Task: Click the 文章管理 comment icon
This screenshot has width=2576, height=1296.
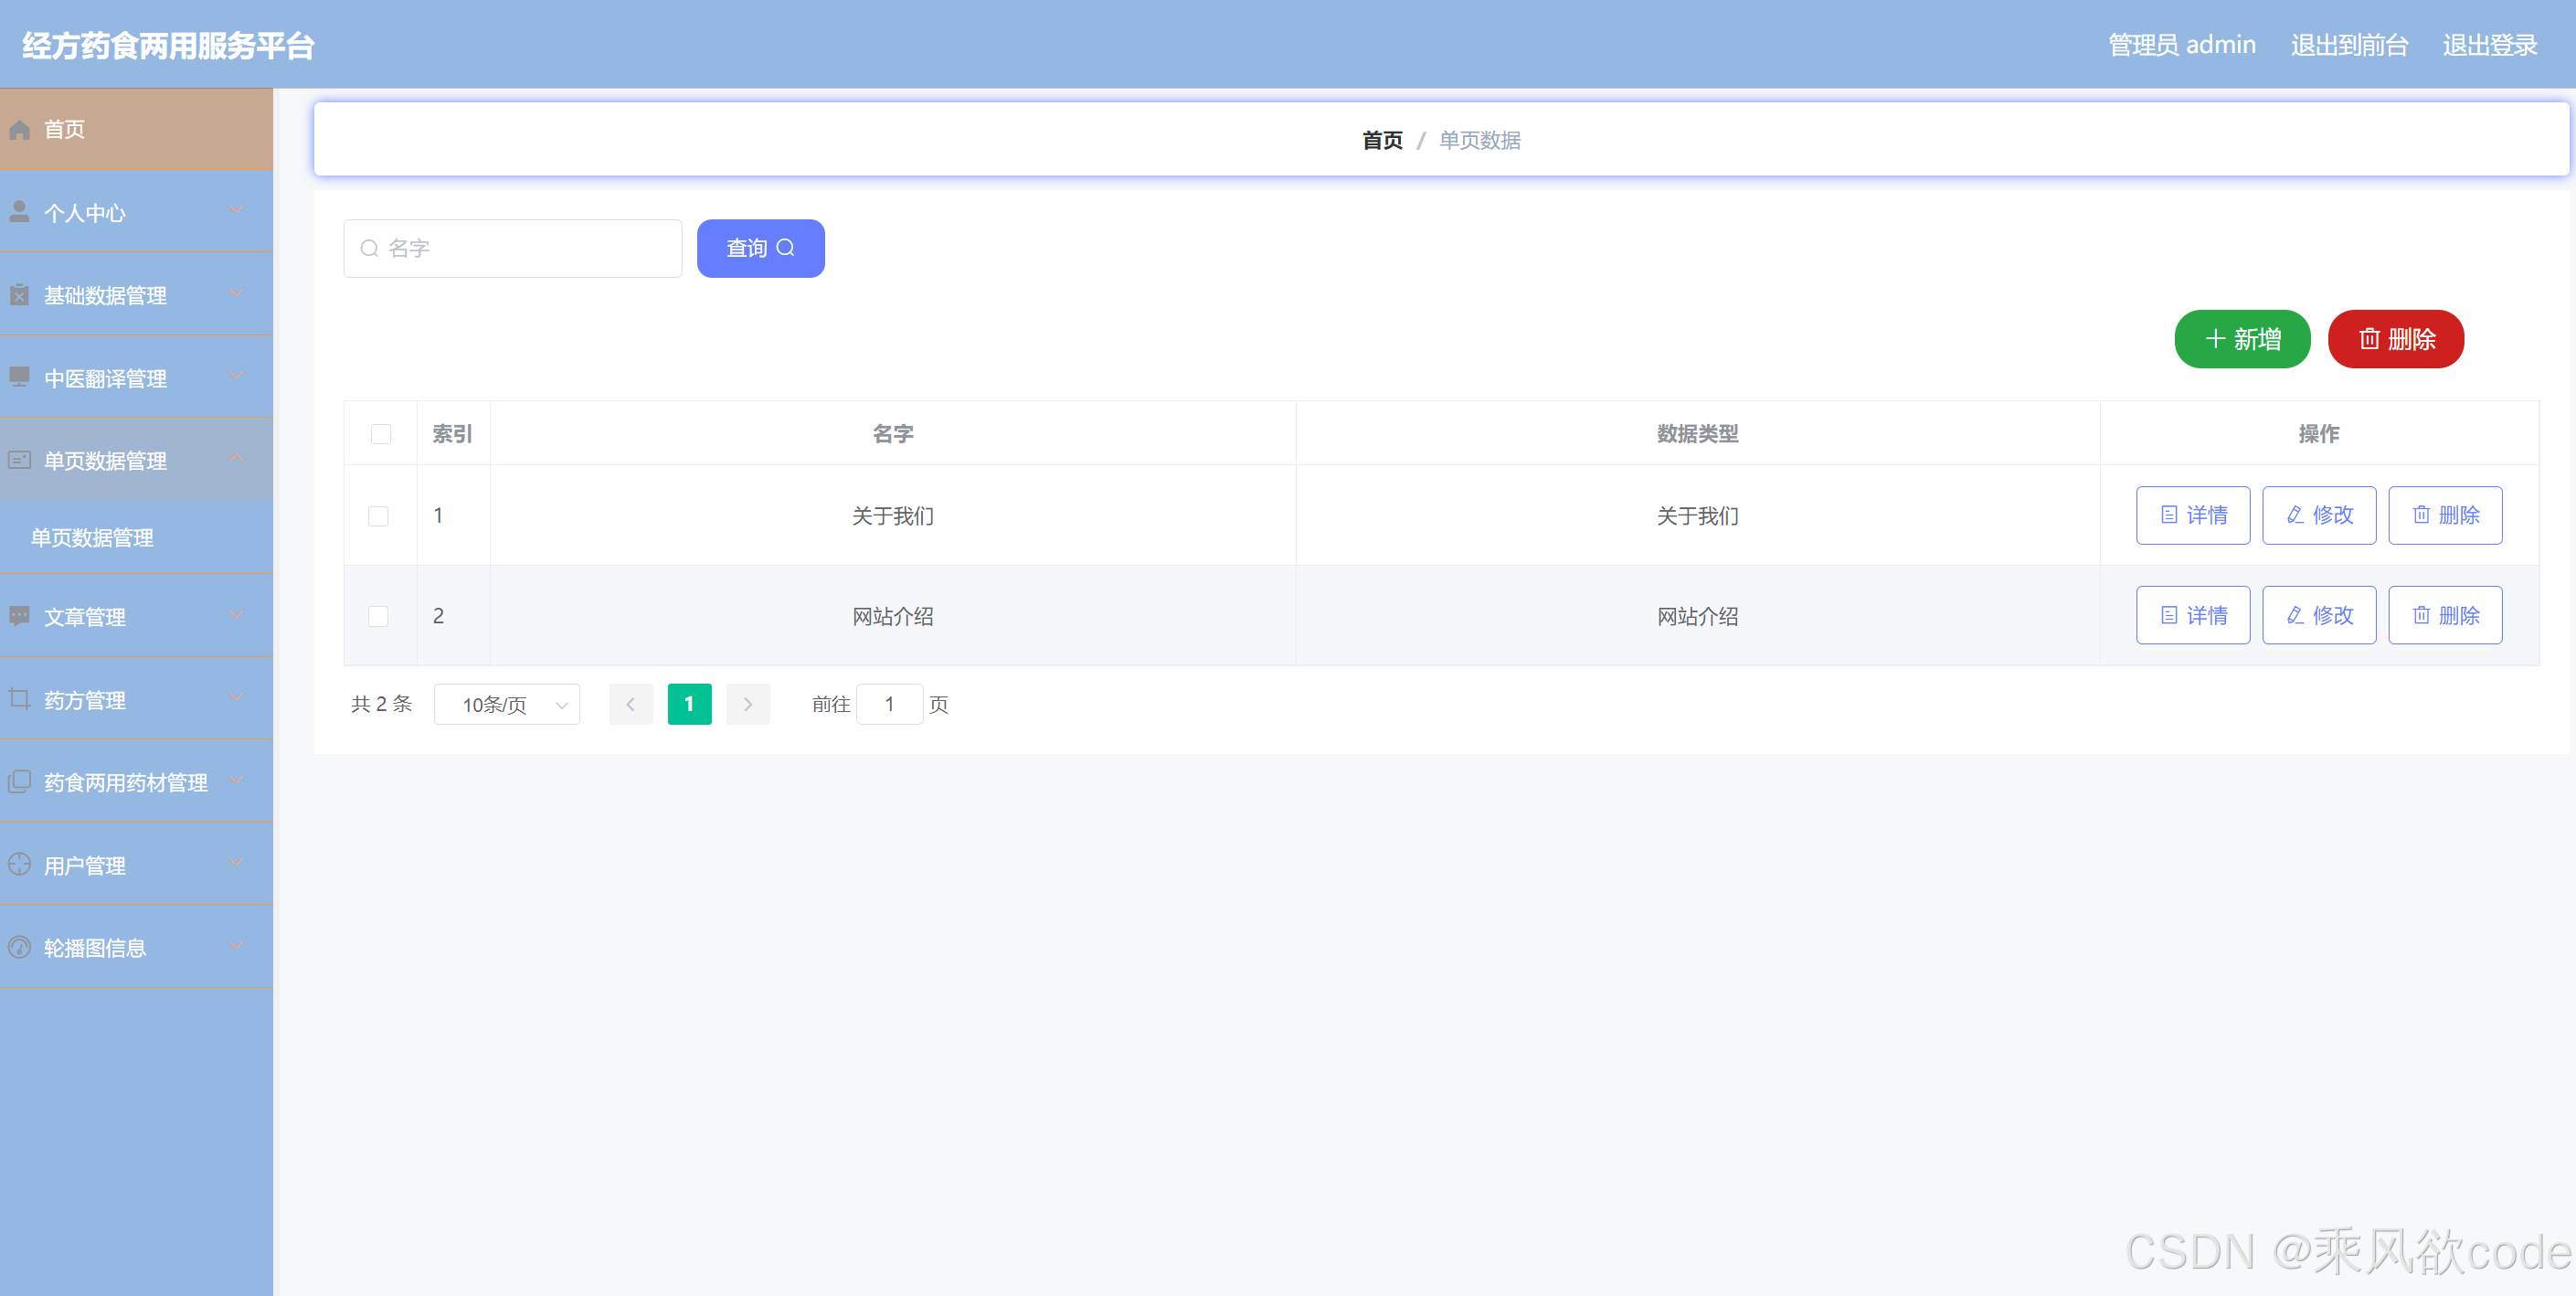Action: [x=20, y=616]
